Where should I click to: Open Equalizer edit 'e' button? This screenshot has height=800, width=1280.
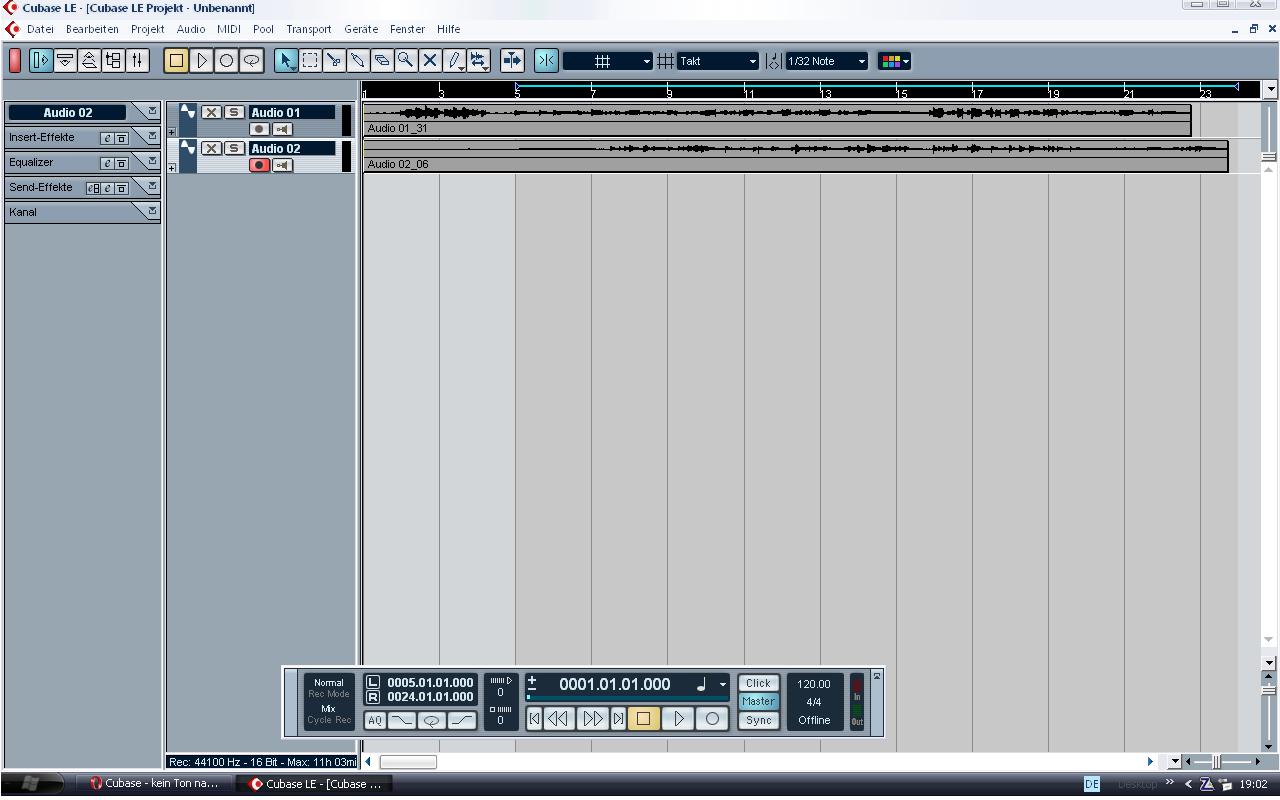pos(107,163)
